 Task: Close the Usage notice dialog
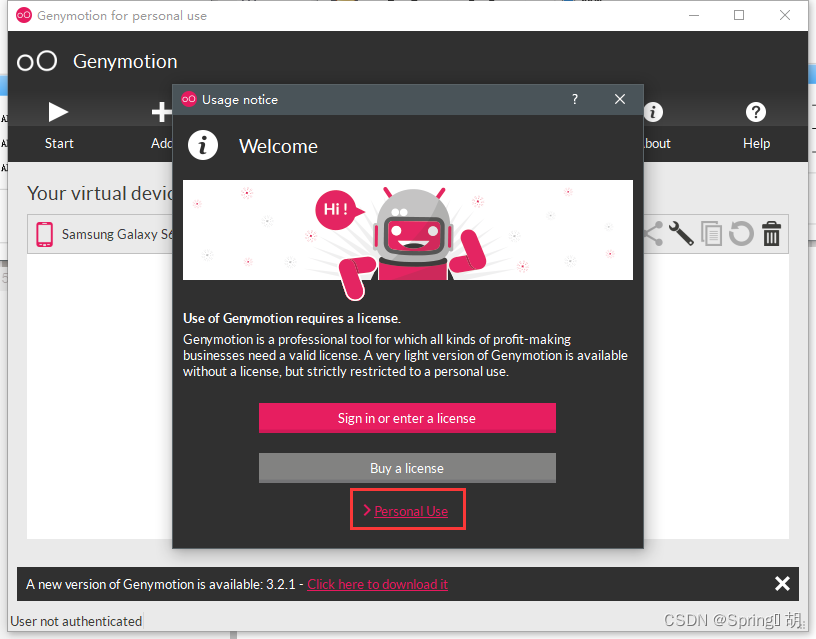click(620, 99)
